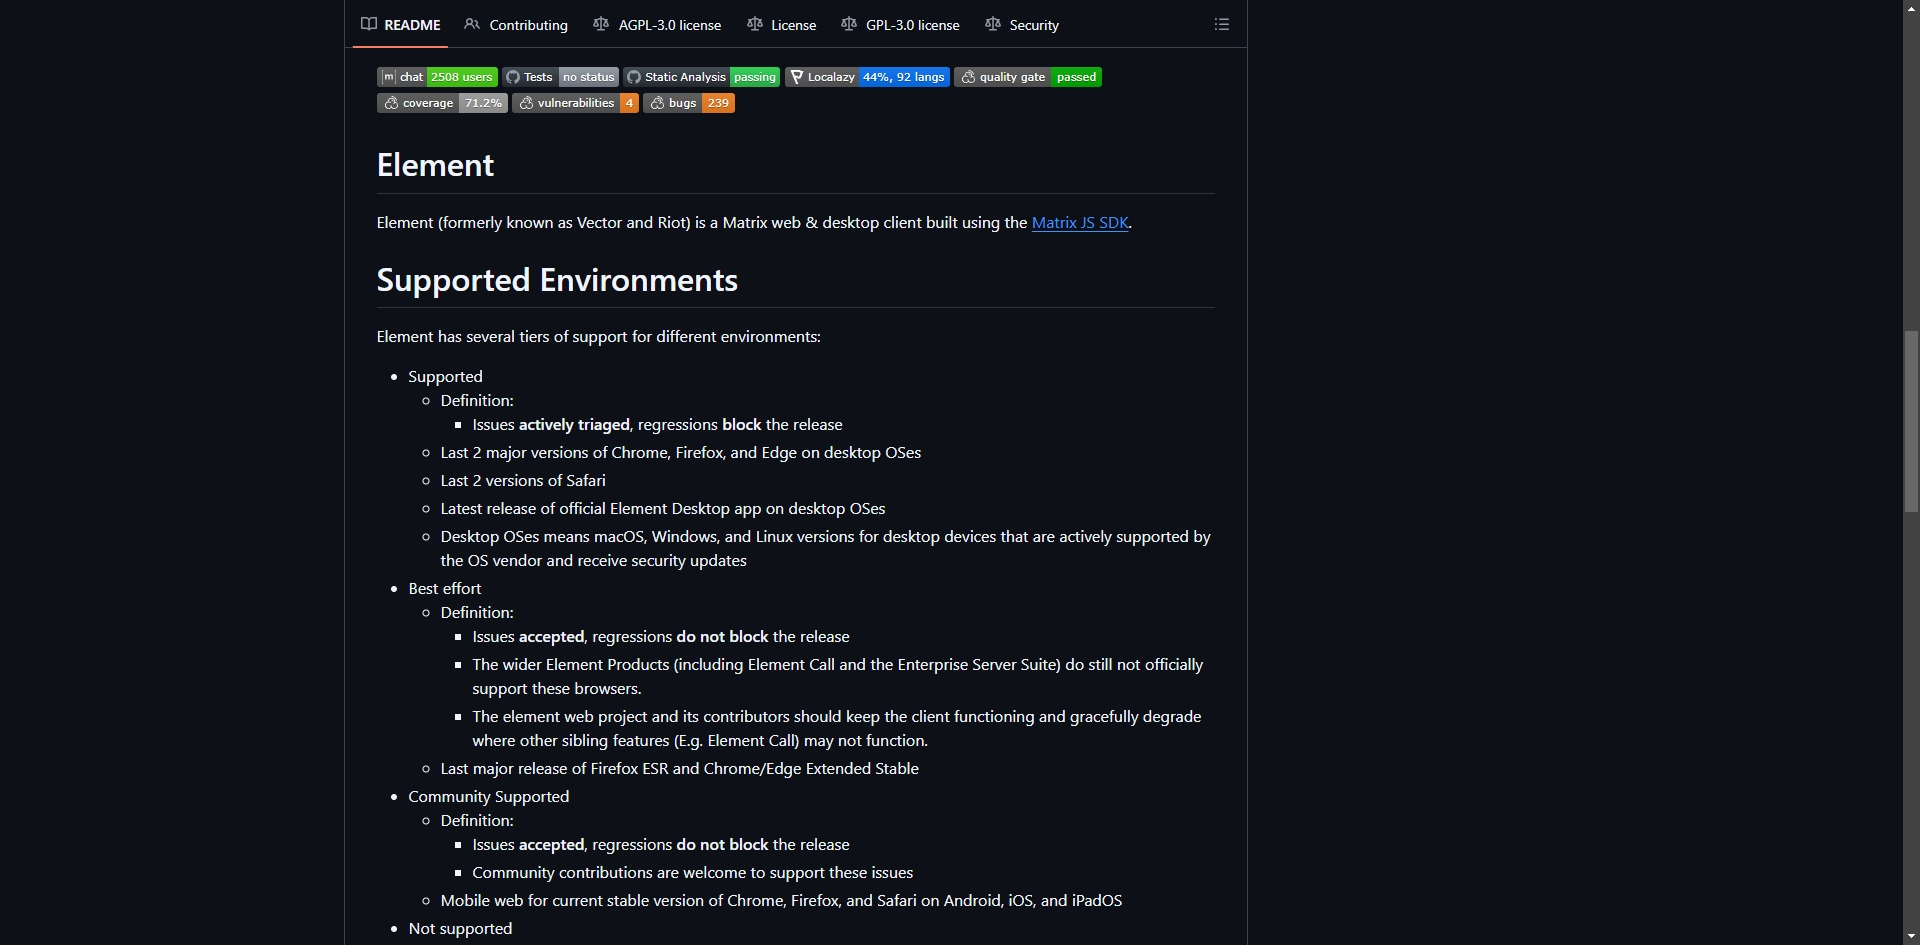Click the 'Mobile web for current stable version' line
Image resolution: width=1920 pixels, height=945 pixels.
(x=781, y=901)
